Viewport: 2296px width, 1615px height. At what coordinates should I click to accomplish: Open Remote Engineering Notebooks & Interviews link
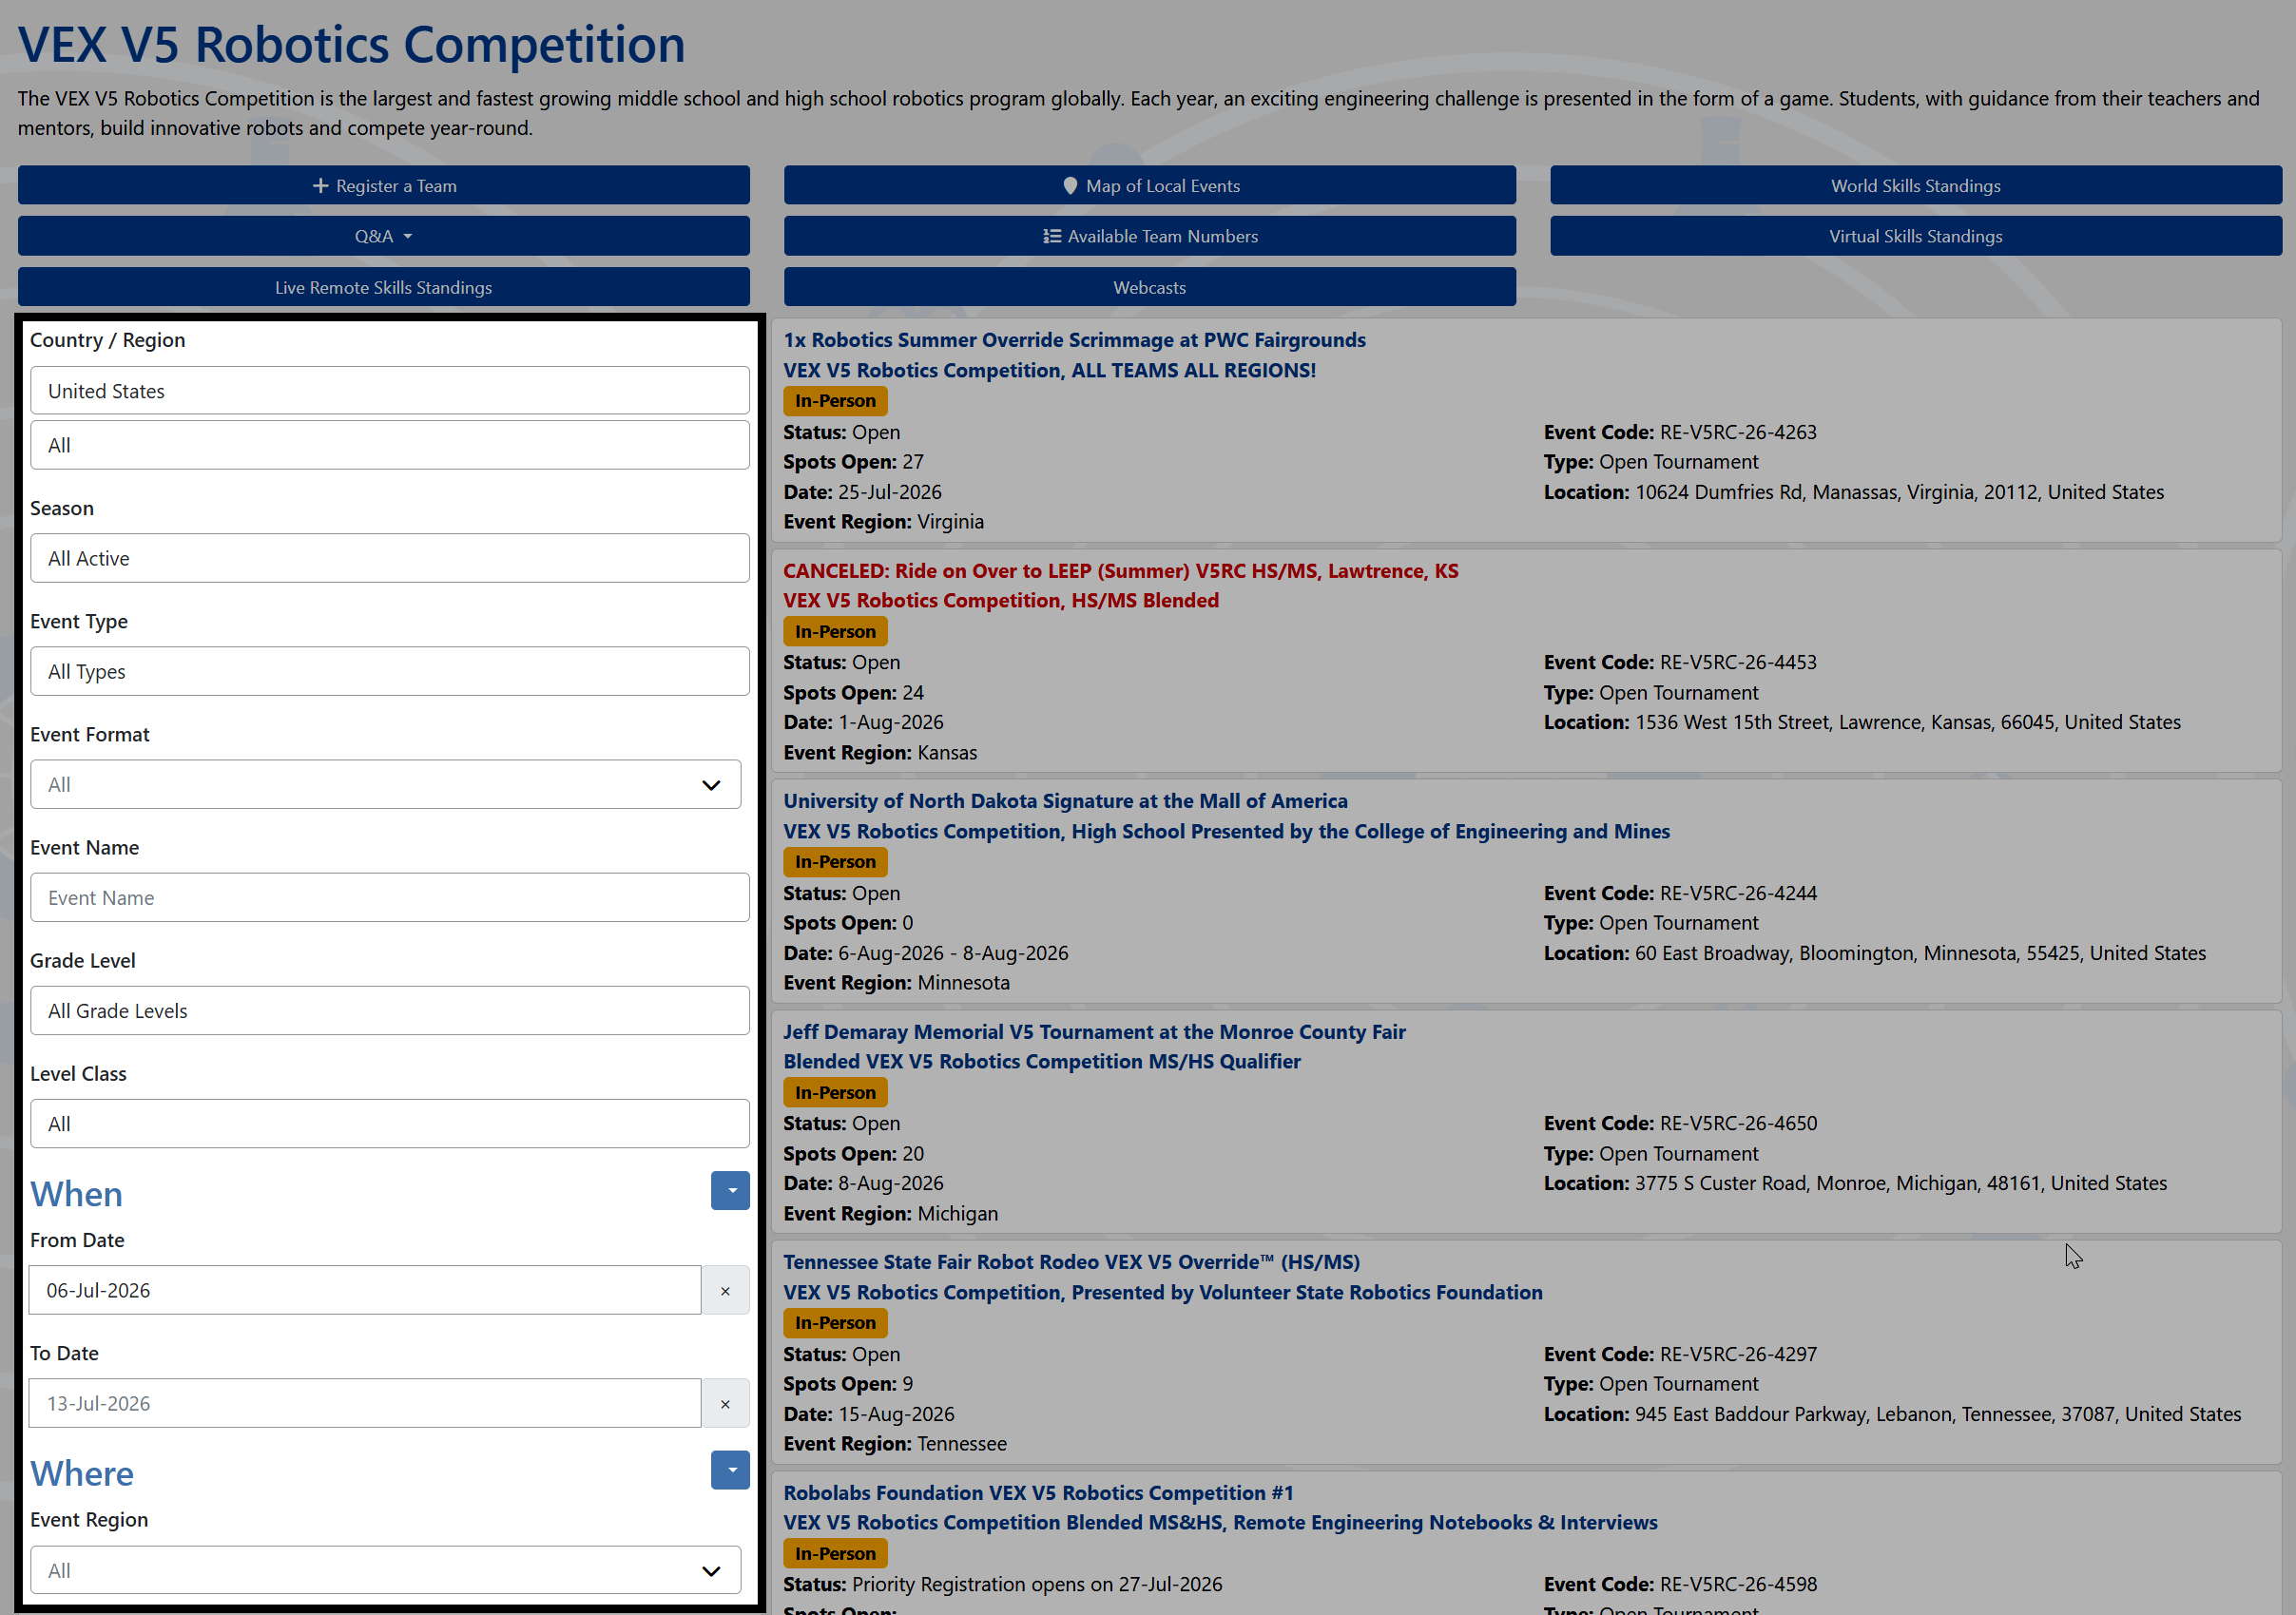[1220, 1522]
